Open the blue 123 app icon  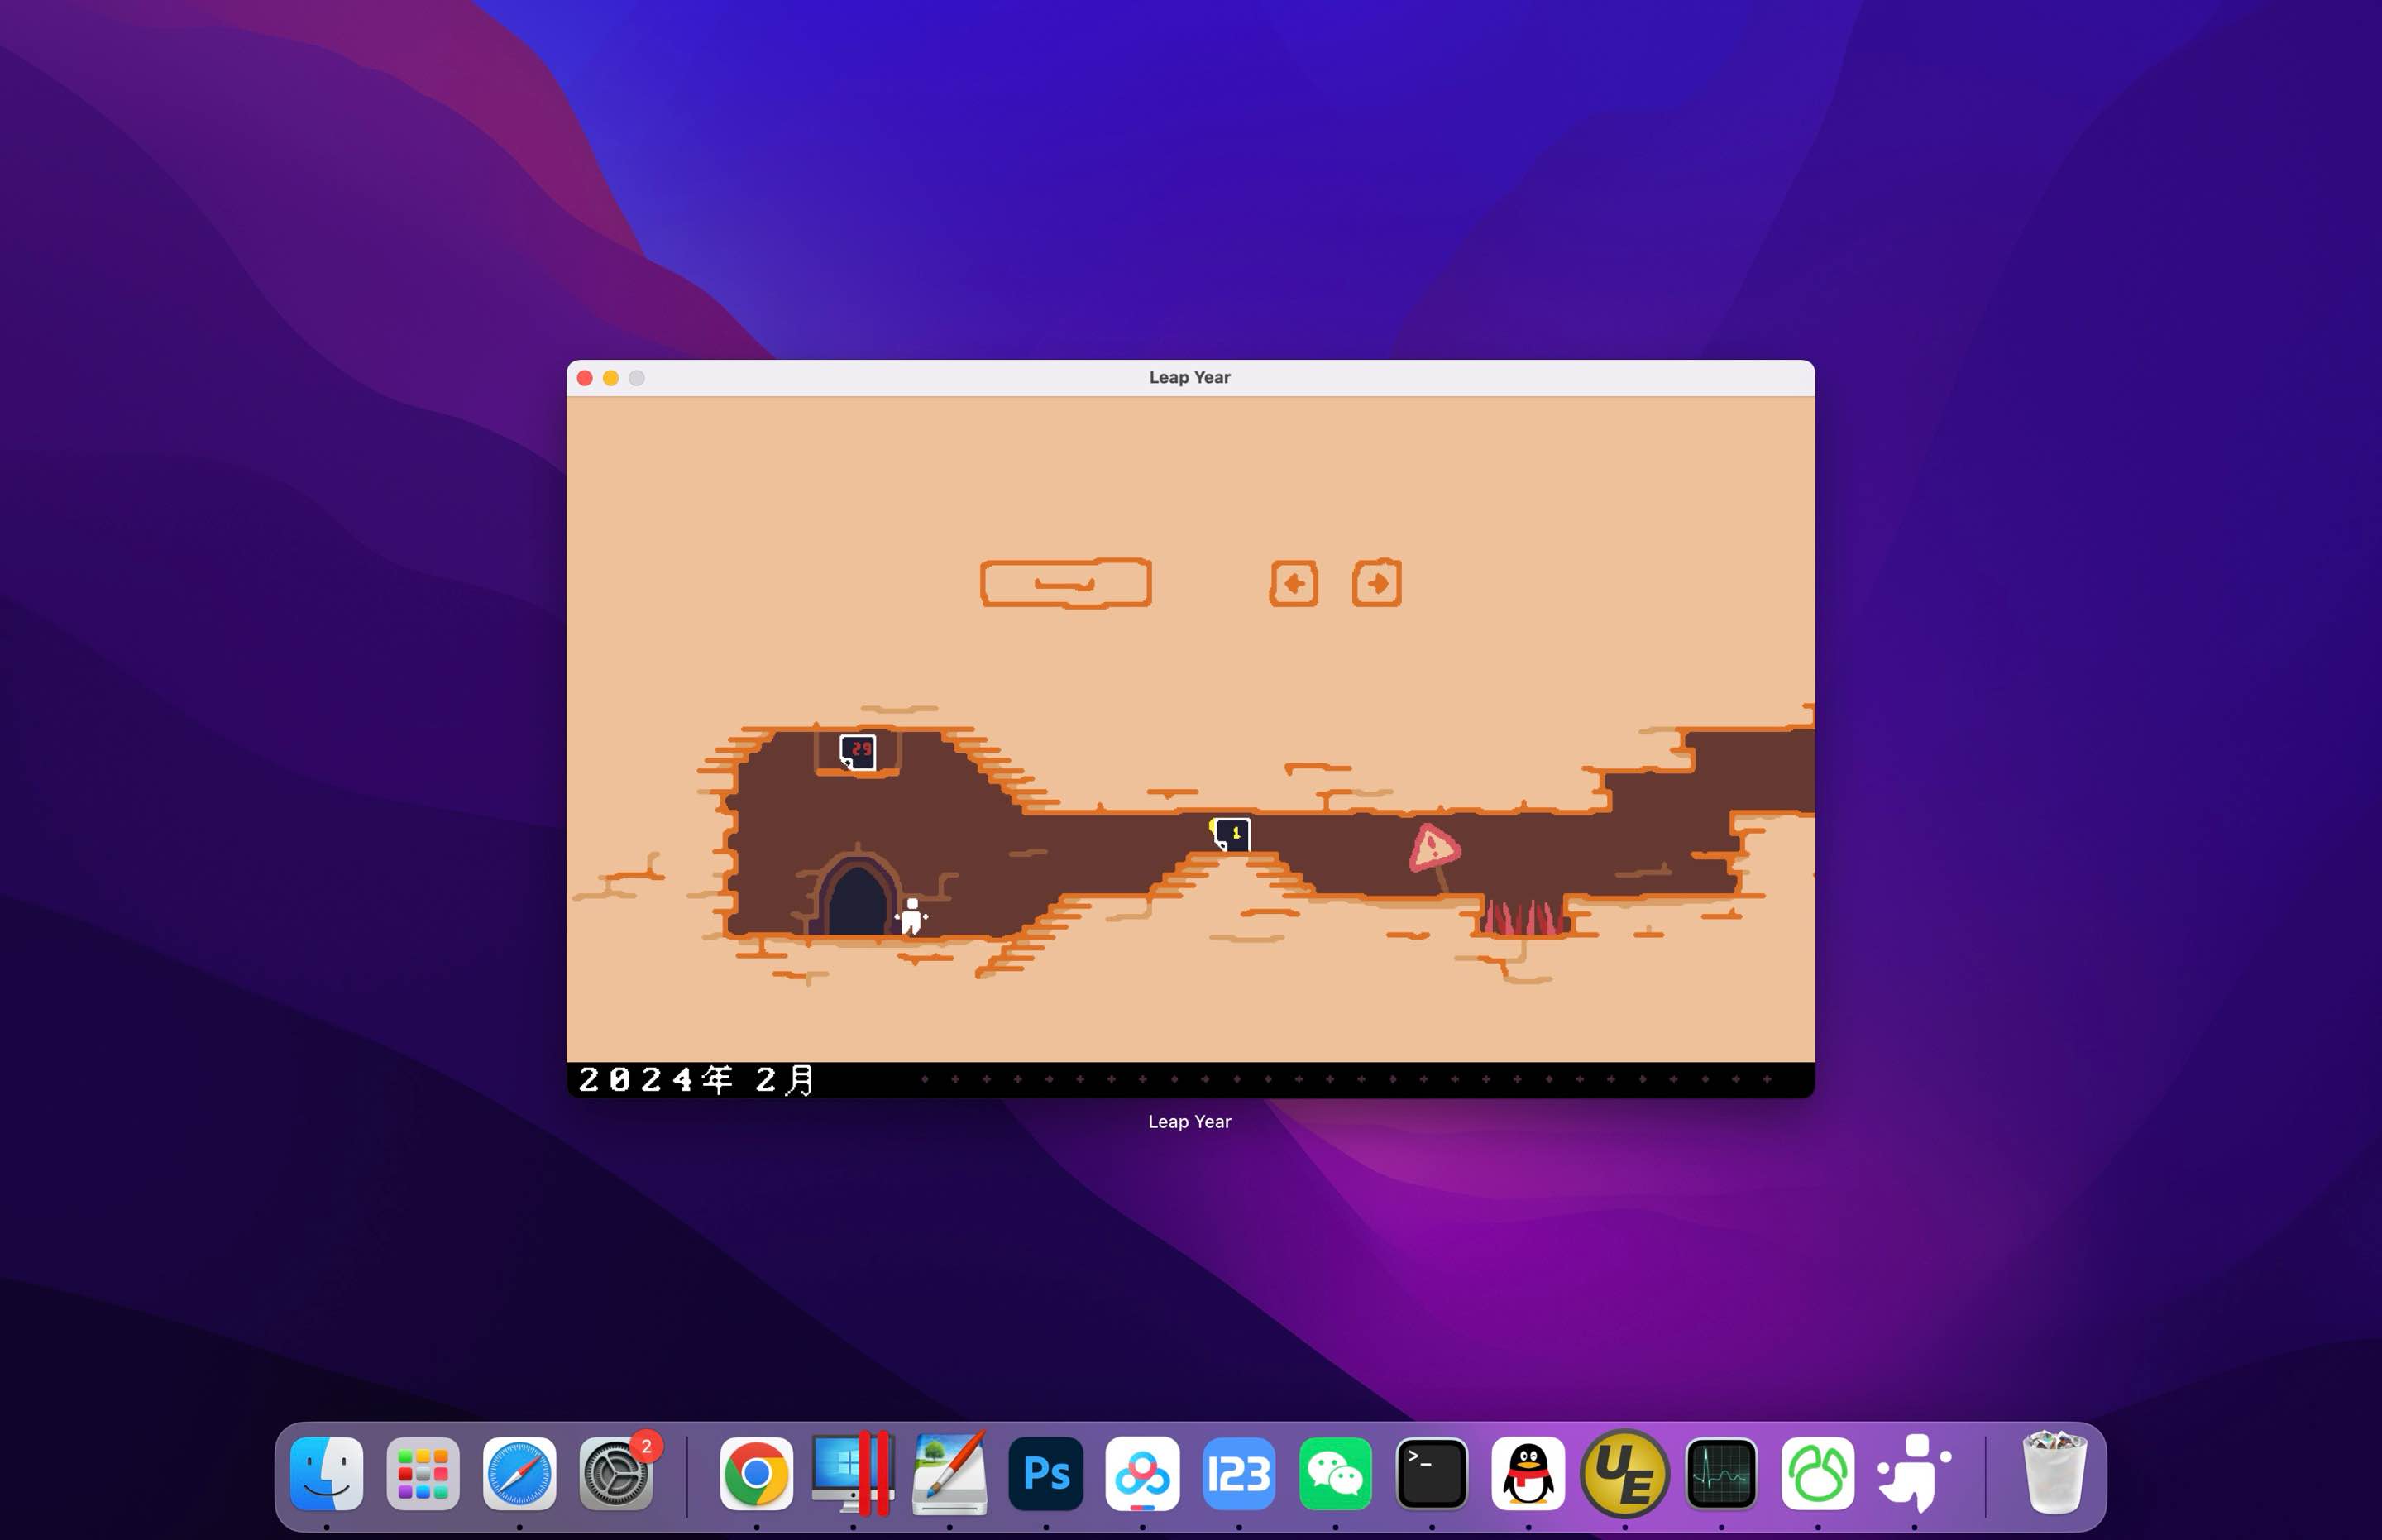(x=1239, y=1473)
